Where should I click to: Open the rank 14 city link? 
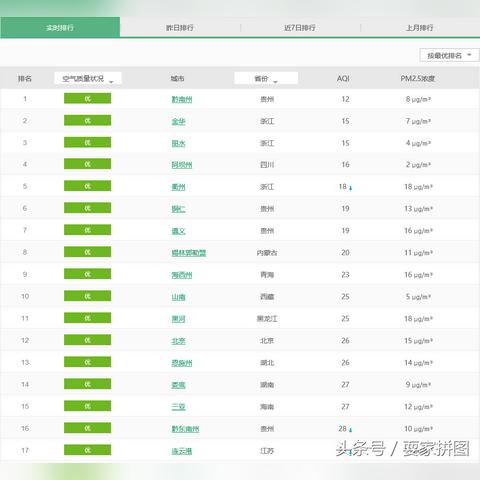click(178, 385)
